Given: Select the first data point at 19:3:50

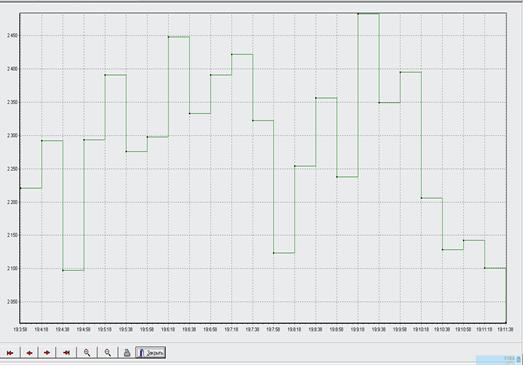Looking at the screenshot, I should click(20, 189).
